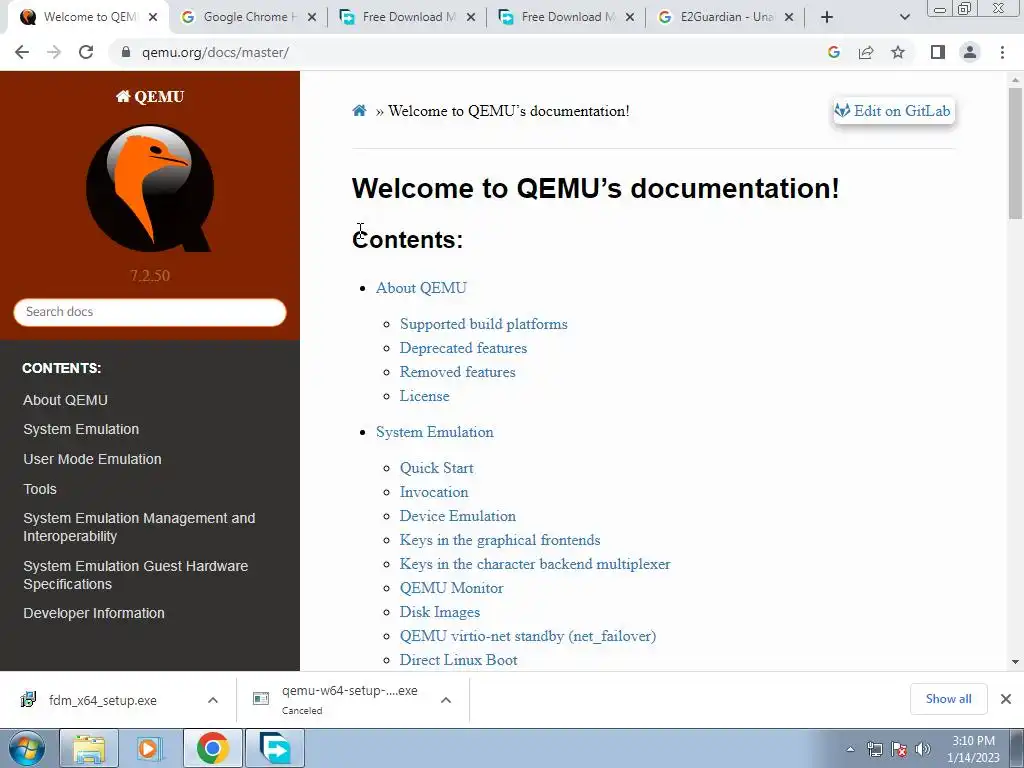
Task: Open Removed features link
Action: click(x=457, y=372)
